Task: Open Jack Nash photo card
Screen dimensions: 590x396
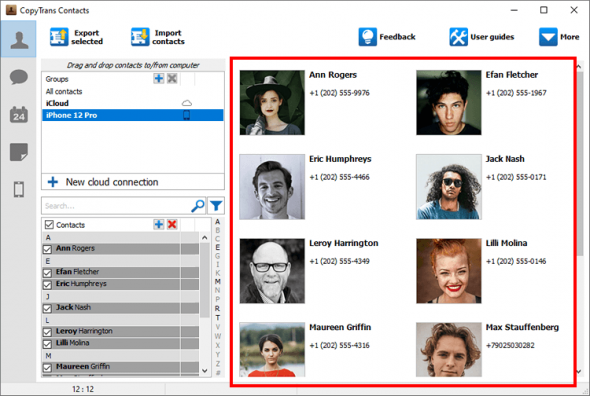Action: [449, 187]
